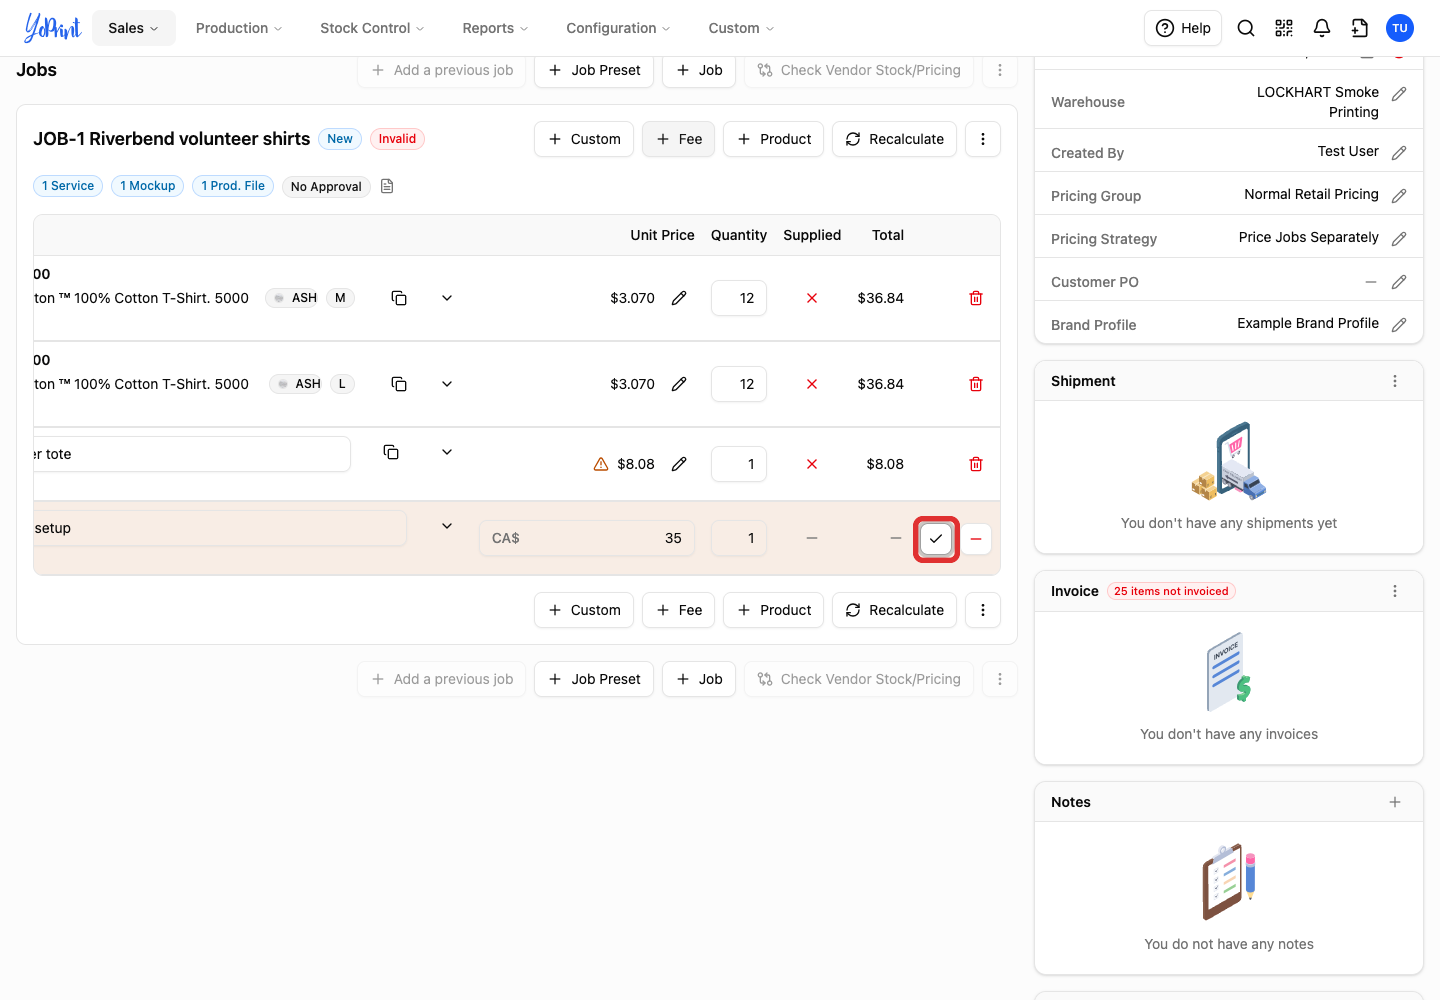Screen dimensions: 1440x1000
Task: Click the Help button
Action: [1183, 28]
